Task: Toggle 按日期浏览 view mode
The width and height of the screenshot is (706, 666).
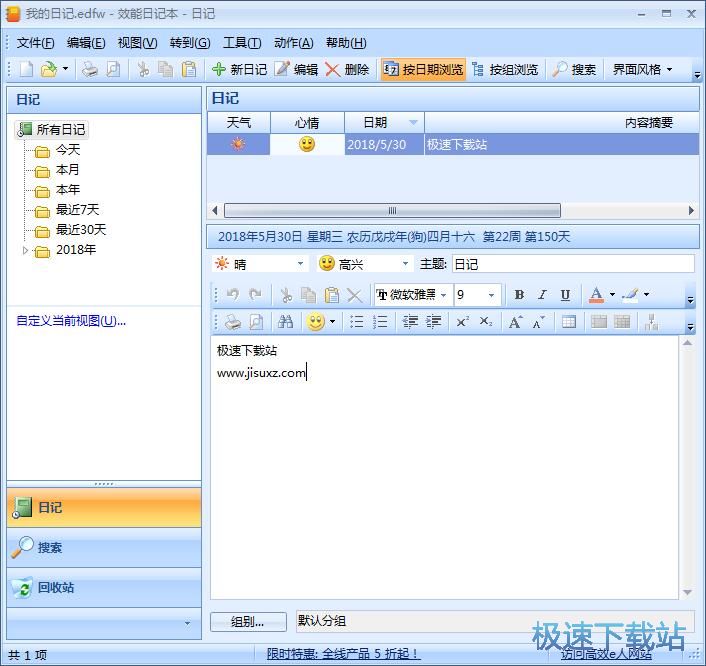Action: point(423,69)
